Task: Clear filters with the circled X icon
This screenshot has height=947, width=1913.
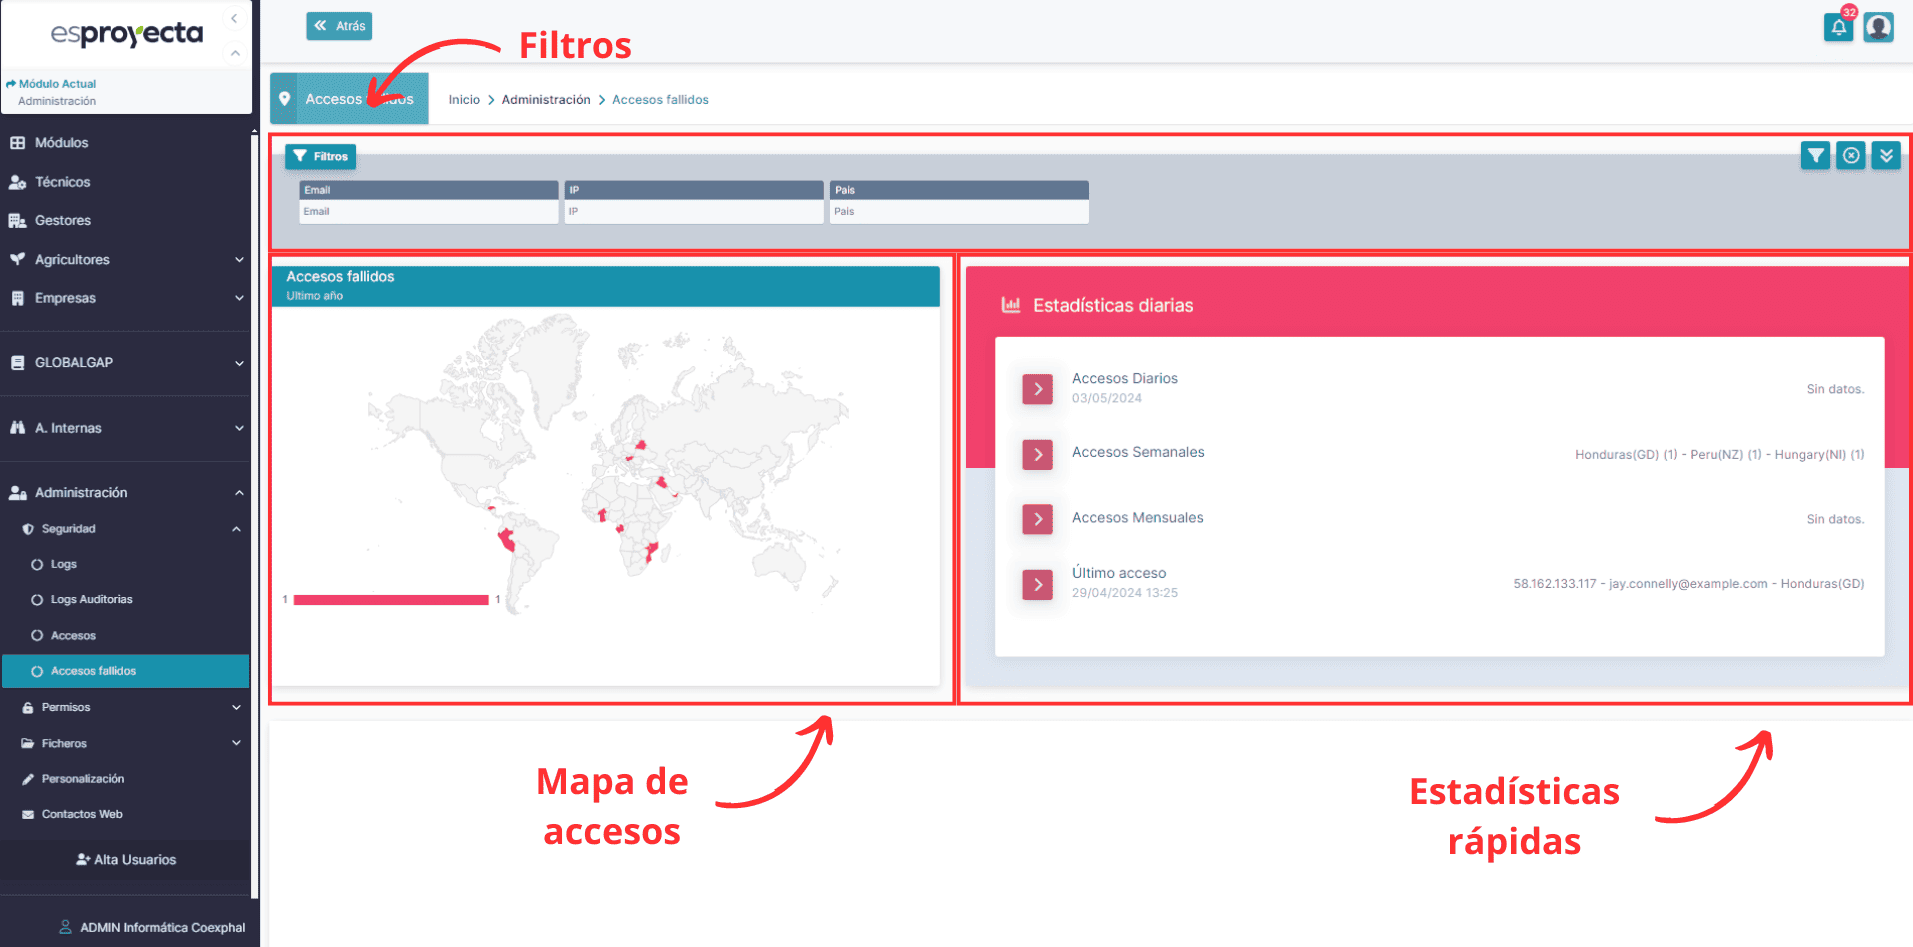Action: coord(1850,155)
